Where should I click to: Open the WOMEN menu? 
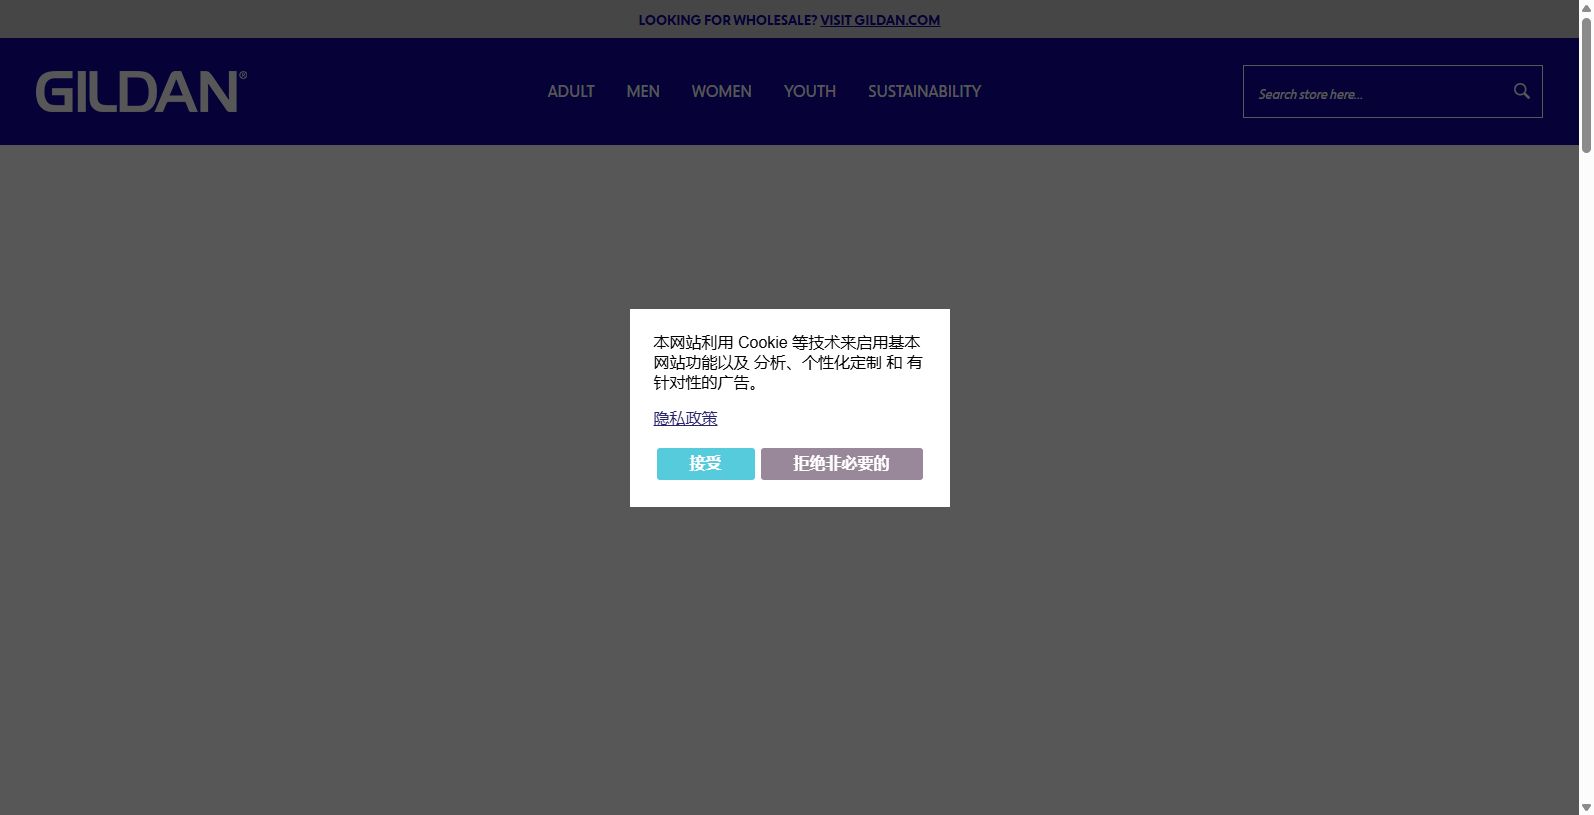[x=721, y=91]
